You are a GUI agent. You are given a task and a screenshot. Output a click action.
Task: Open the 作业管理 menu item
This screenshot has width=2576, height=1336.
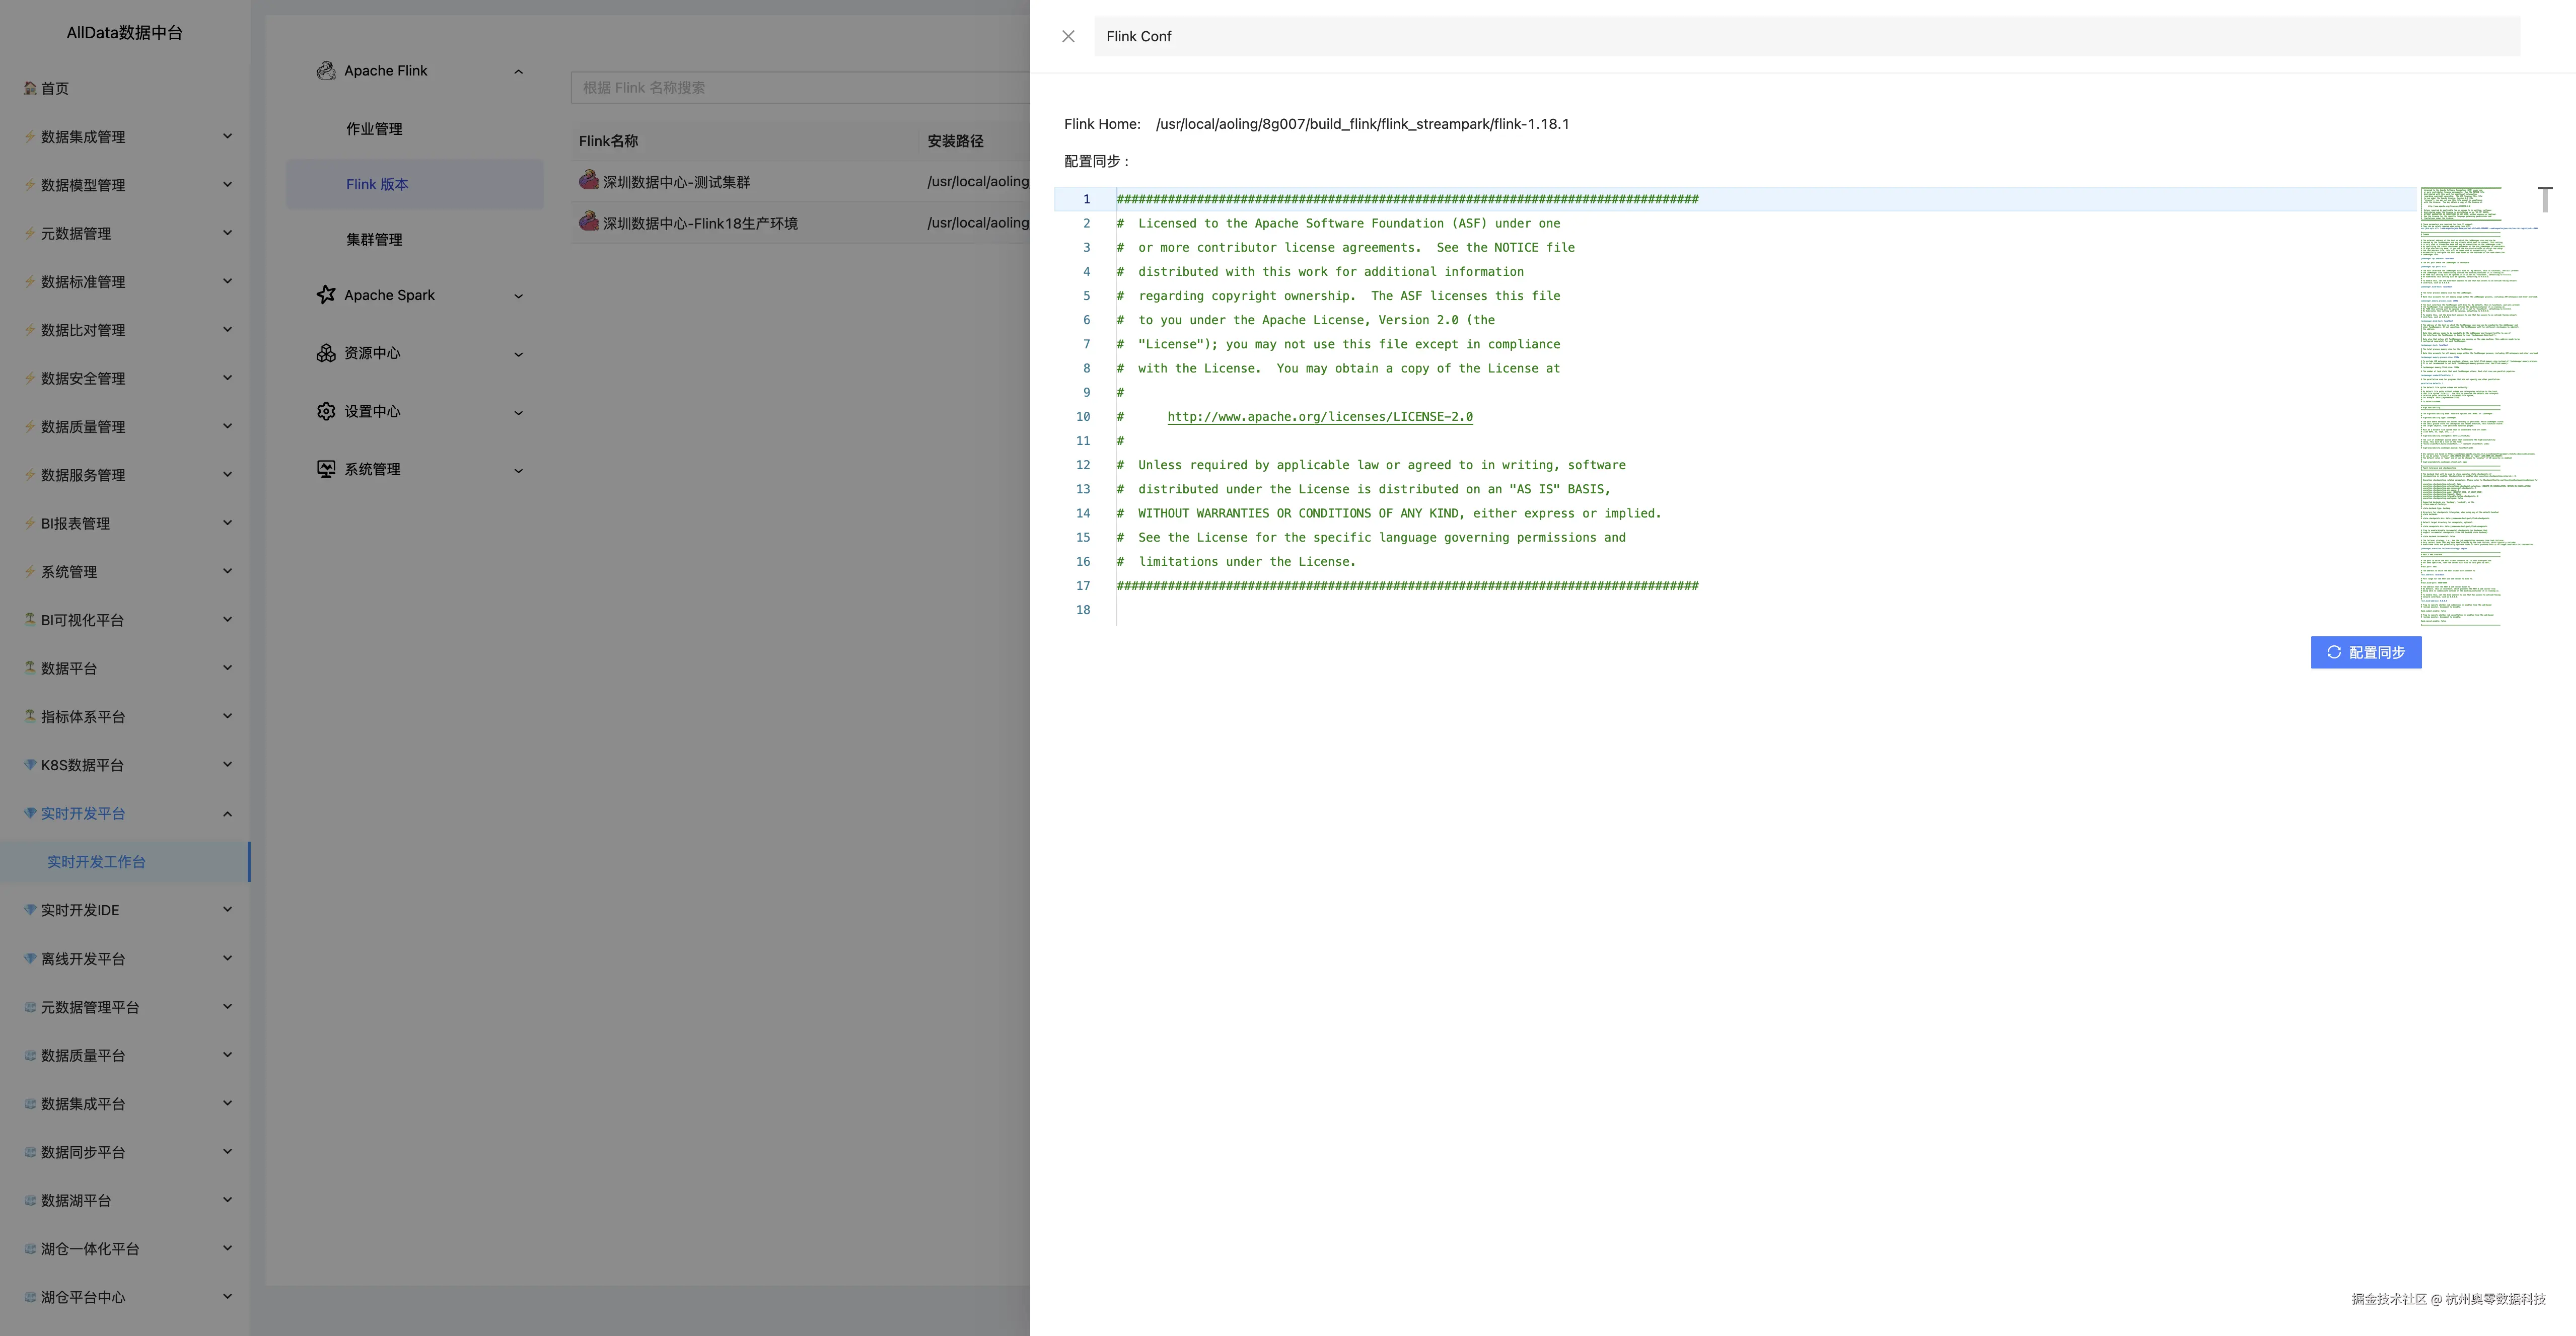(x=374, y=129)
